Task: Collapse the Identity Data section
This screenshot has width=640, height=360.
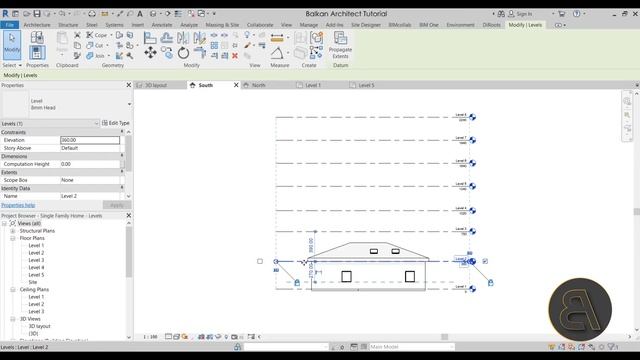Action: pyautogui.click(x=122, y=188)
